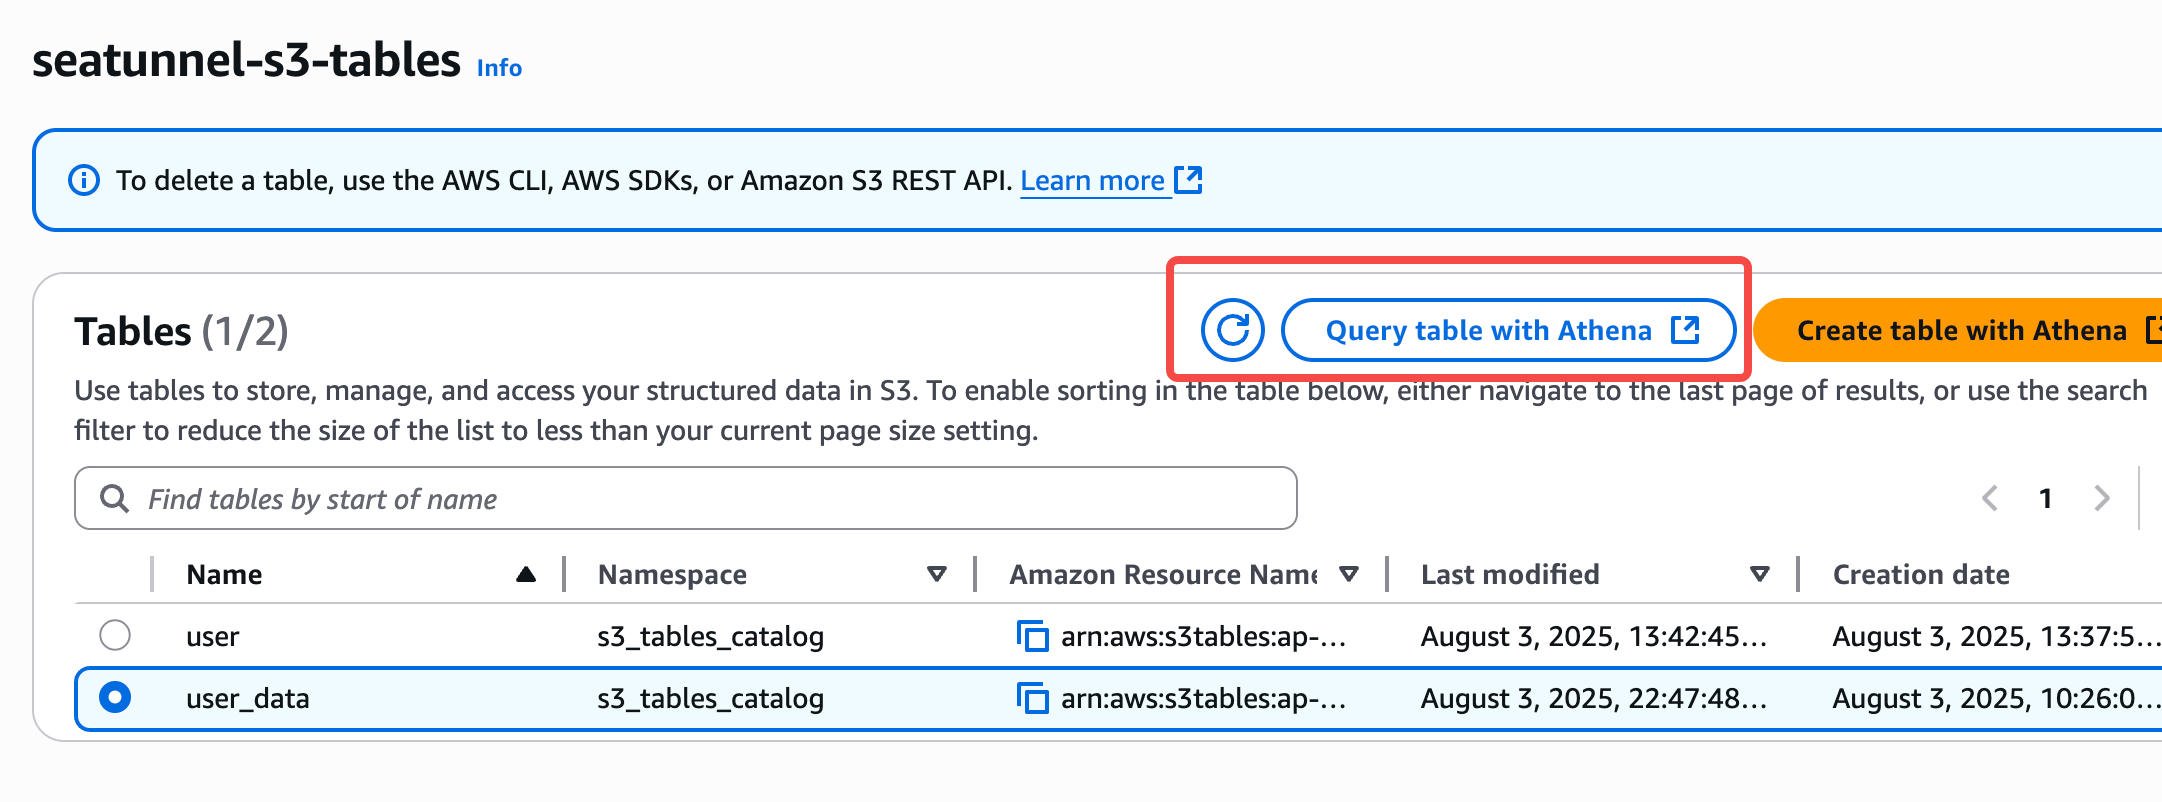Open the Learn more link
Image resolution: width=2162 pixels, height=802 pixels.
(x=1092, y=181)
